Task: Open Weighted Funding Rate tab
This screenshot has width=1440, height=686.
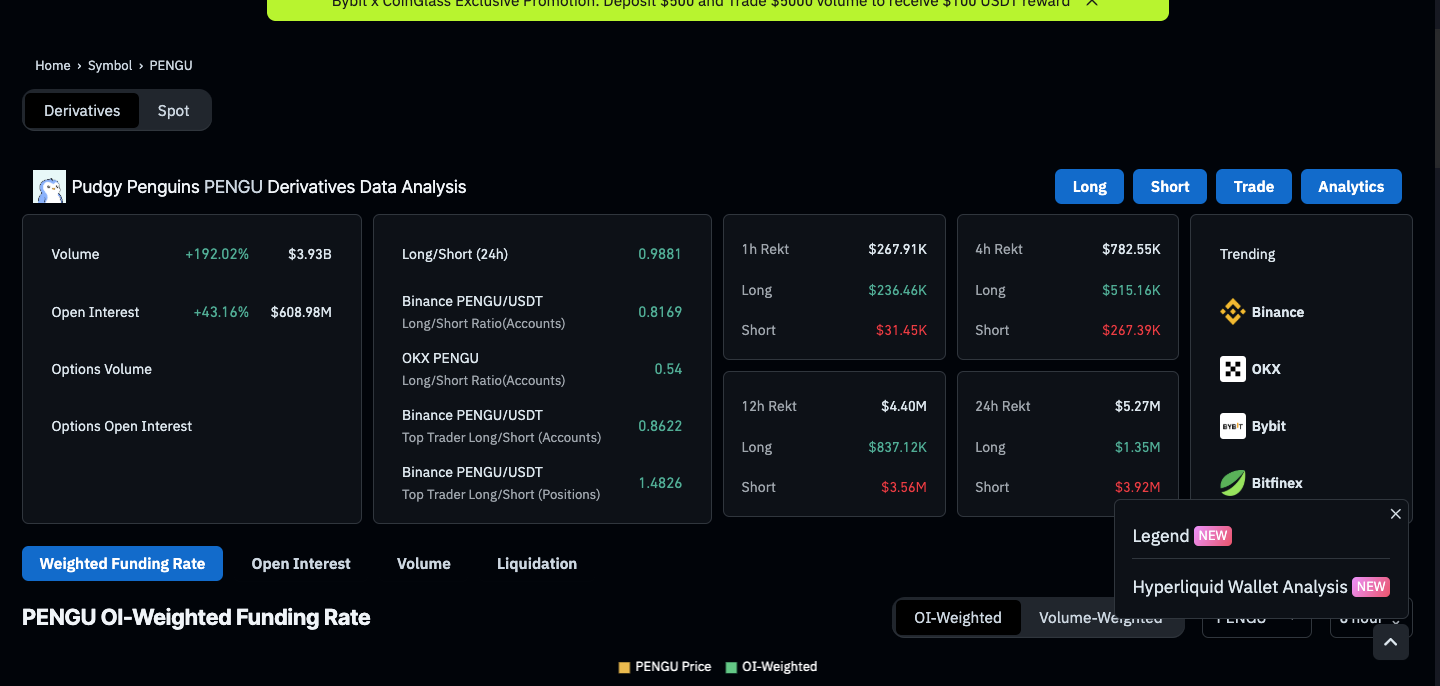Action: pyautogui.click(x=122, y=564)
